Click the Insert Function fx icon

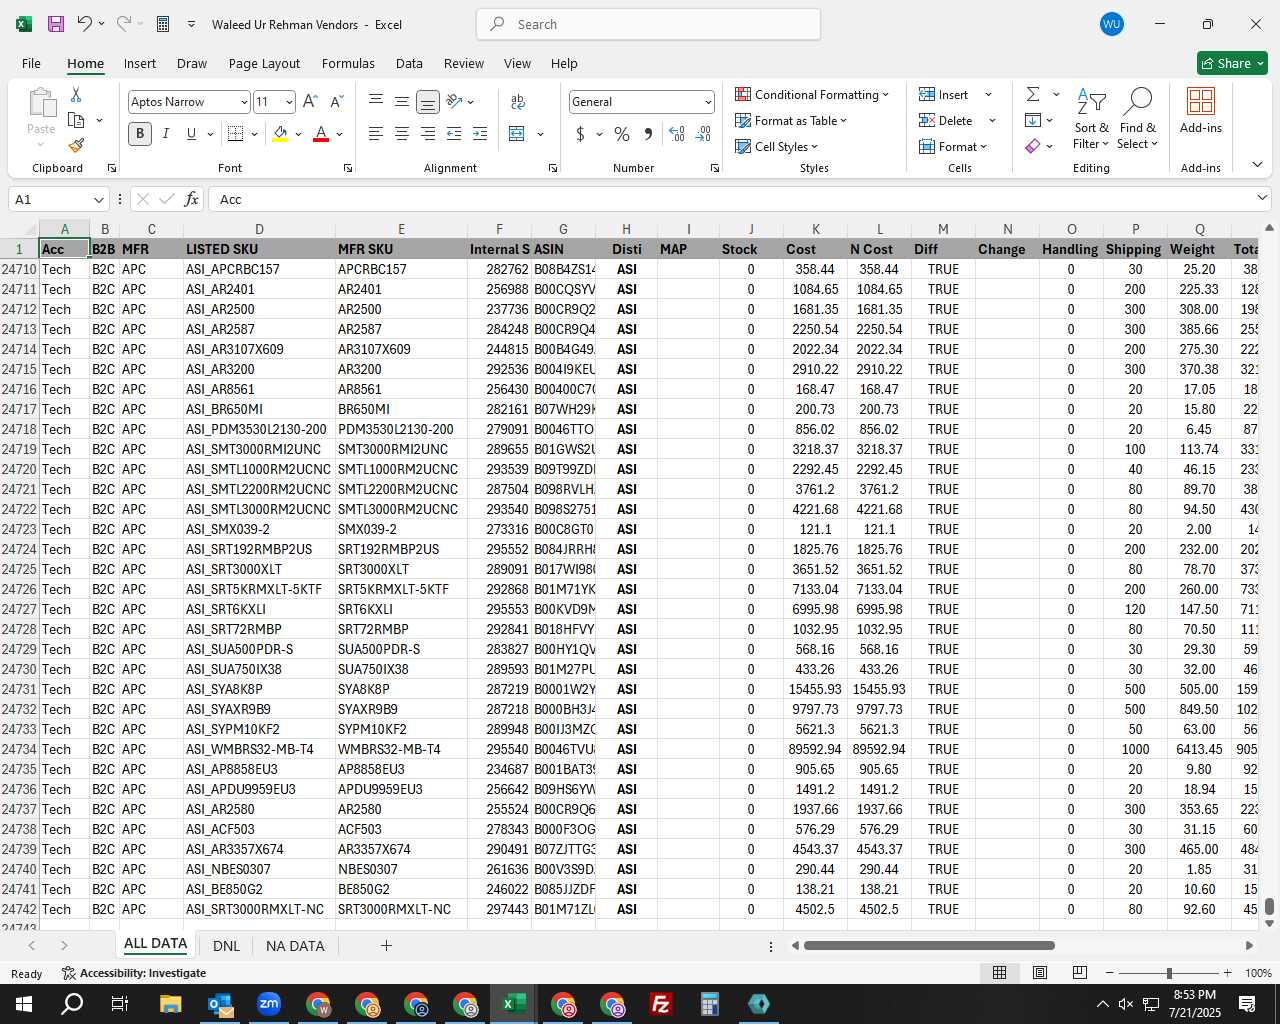coord(191,199)
